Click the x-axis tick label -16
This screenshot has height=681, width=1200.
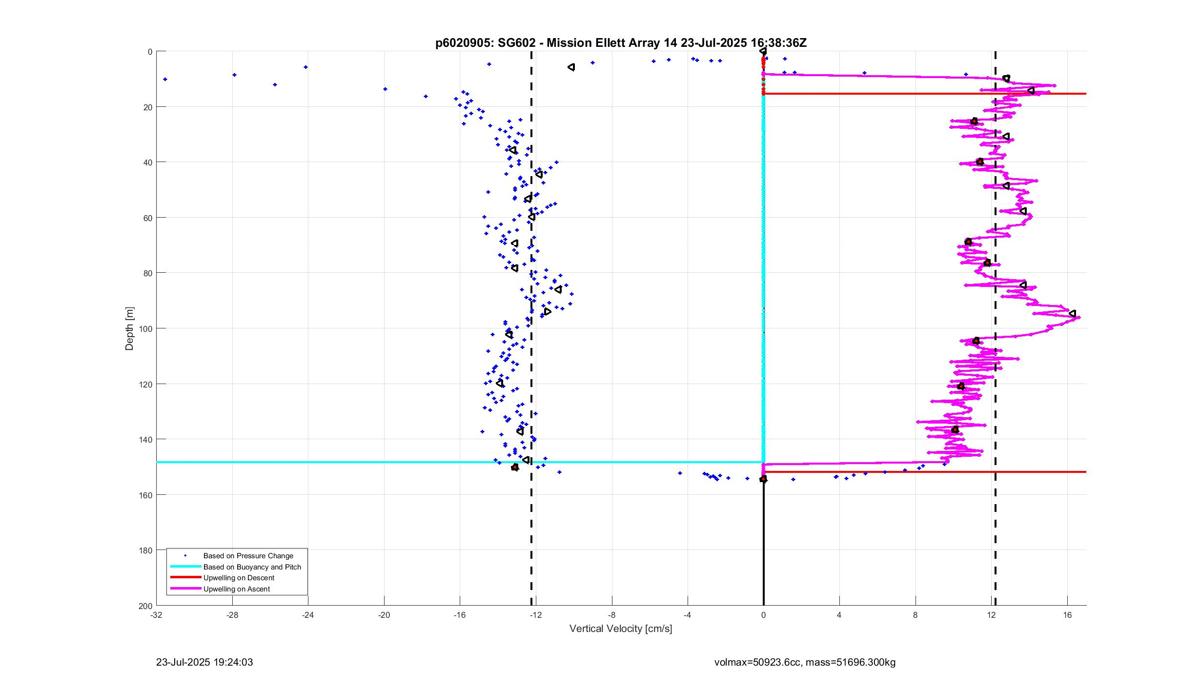460,615
